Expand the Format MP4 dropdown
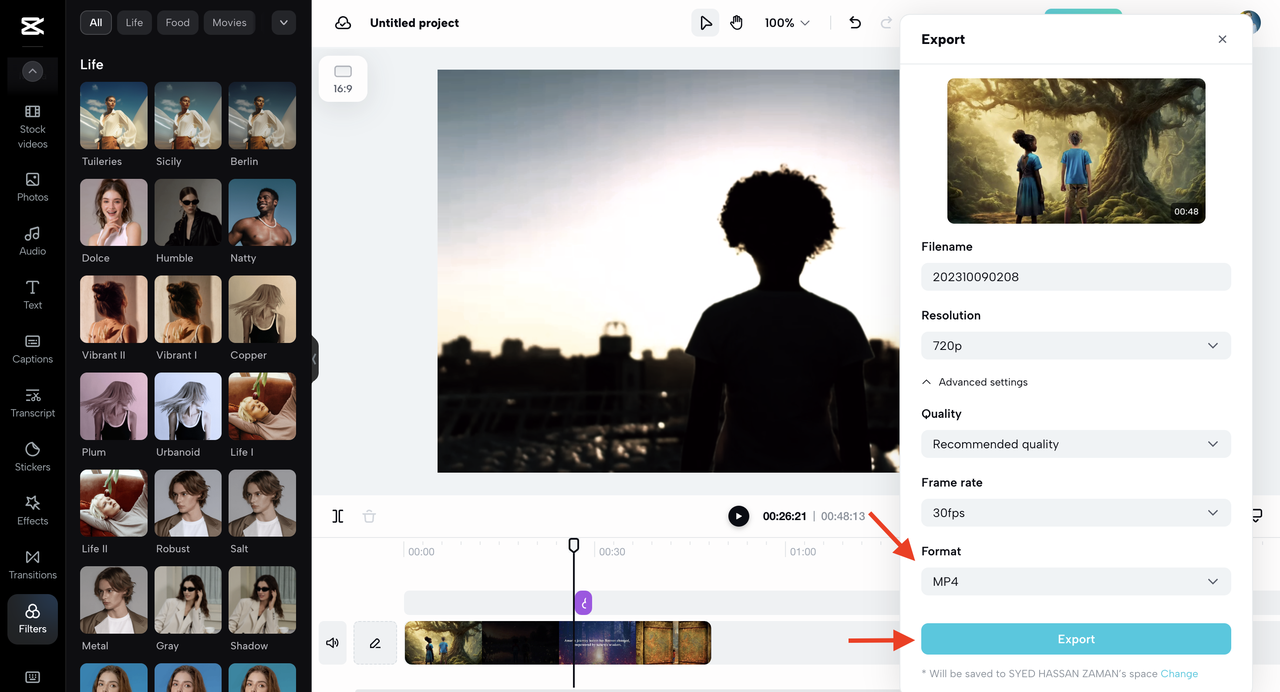 (x=1075, y=582)
